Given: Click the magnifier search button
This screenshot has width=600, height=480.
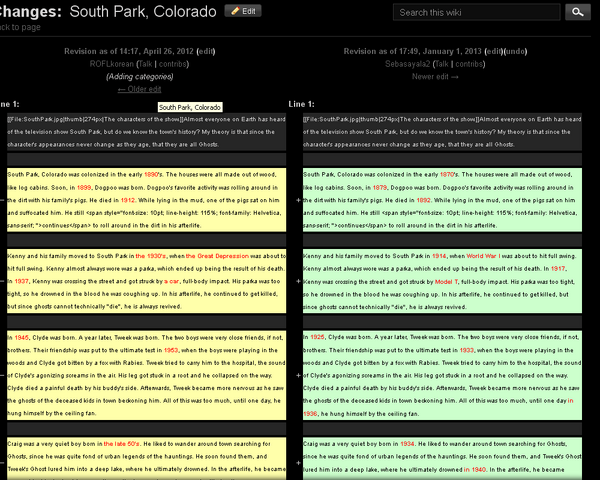Looking at the screenshot, I should tap(577, 12).
